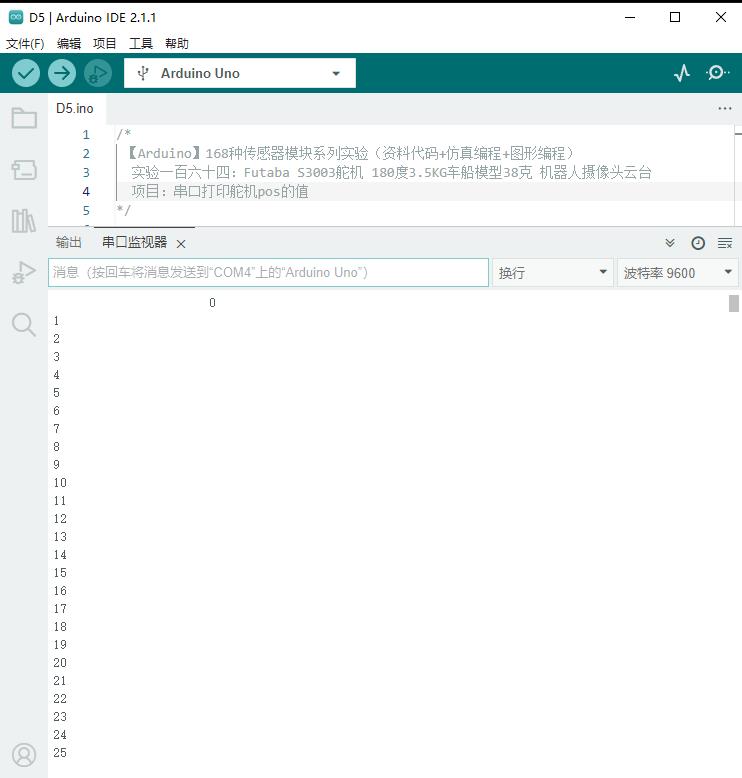Click the Verify sketch checkmark button
The width and height of the screenshot is (742, 778).
(x=26, y=73)
